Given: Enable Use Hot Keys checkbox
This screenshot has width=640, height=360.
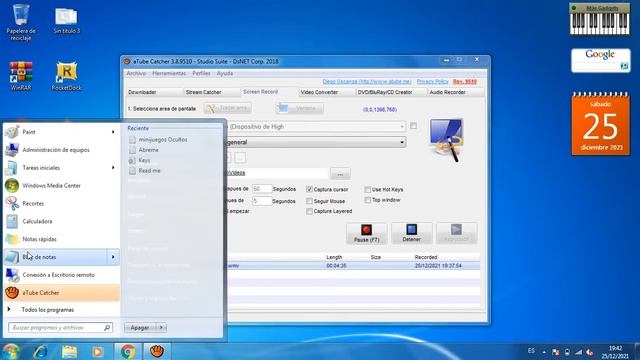Looking at the screenshot, I should [x=367, y=189].
